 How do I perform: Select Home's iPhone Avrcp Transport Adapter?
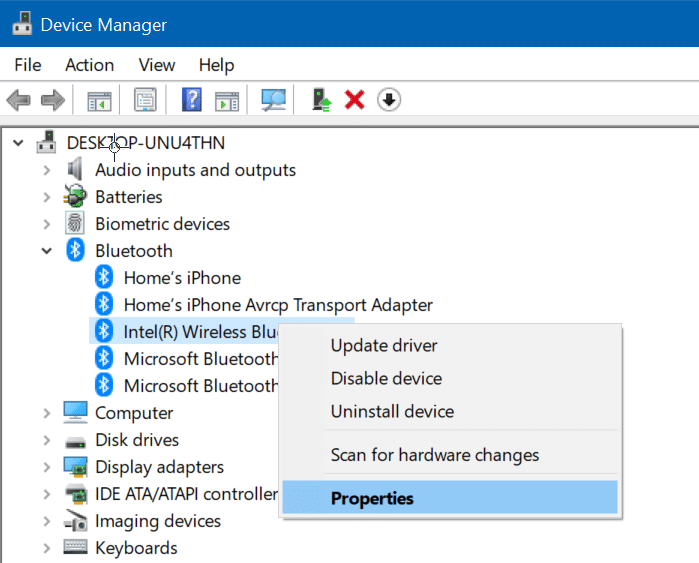278,305
